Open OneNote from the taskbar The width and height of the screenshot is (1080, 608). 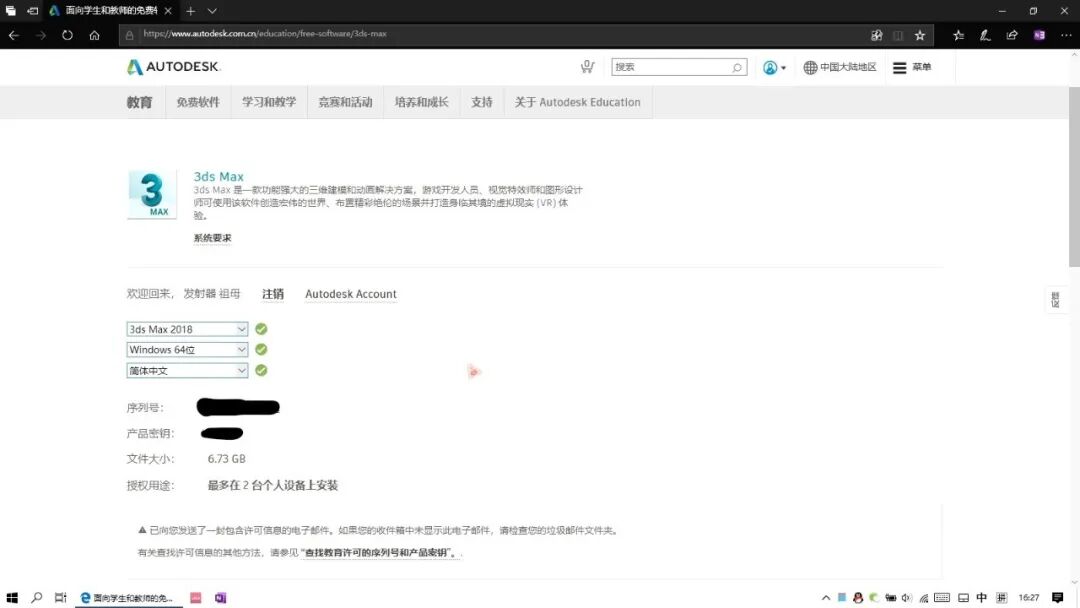(220, 598)
